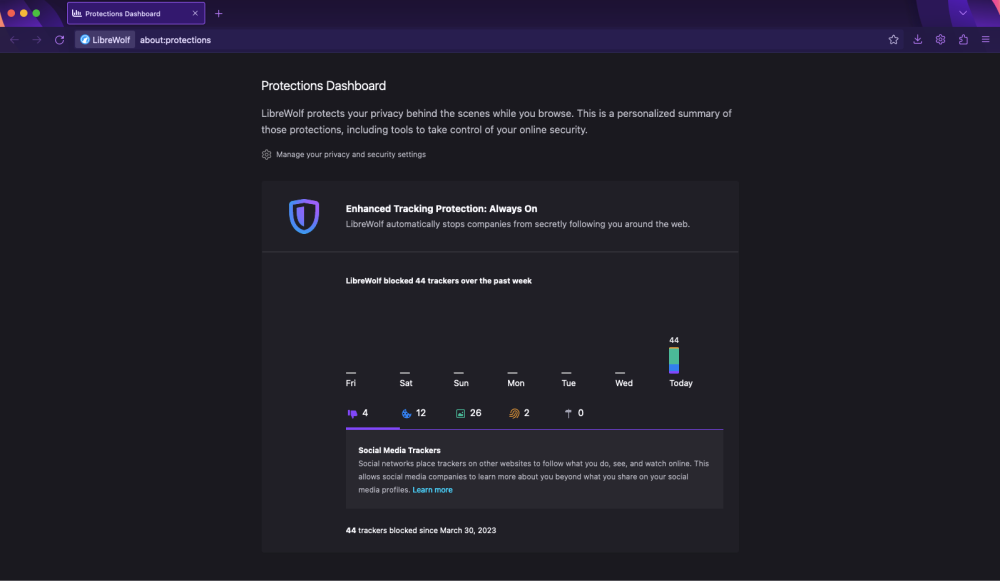Select the tracking content tab showing 26

click(469, 413)
